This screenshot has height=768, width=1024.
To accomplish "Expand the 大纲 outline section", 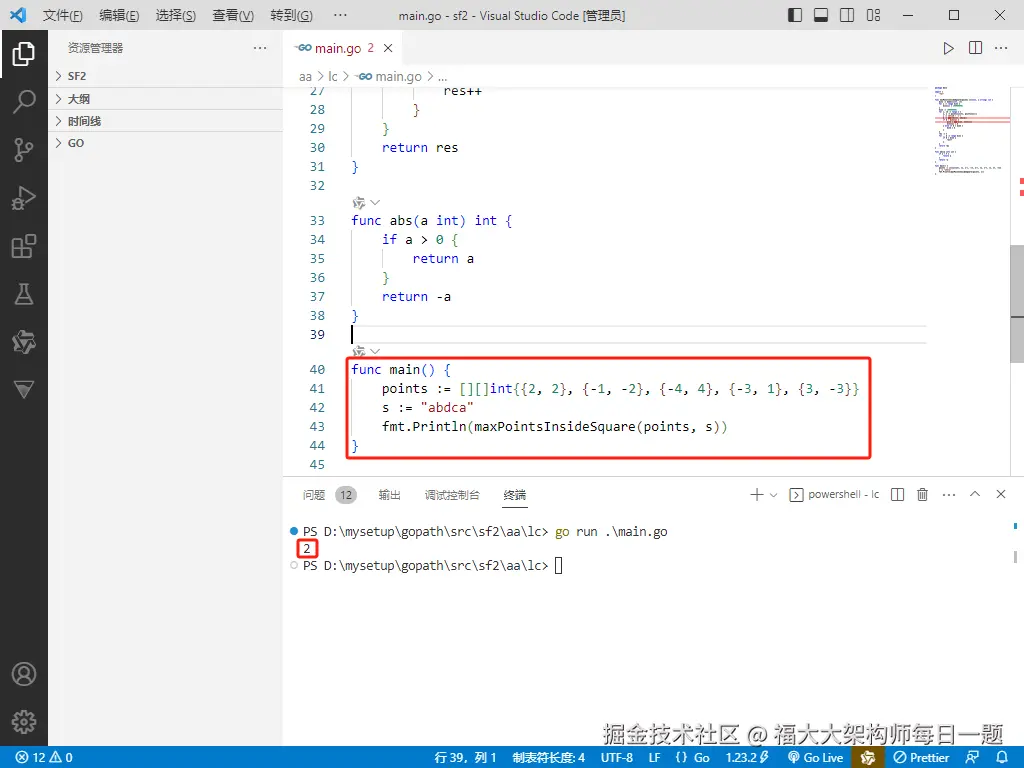I will 166,99.
